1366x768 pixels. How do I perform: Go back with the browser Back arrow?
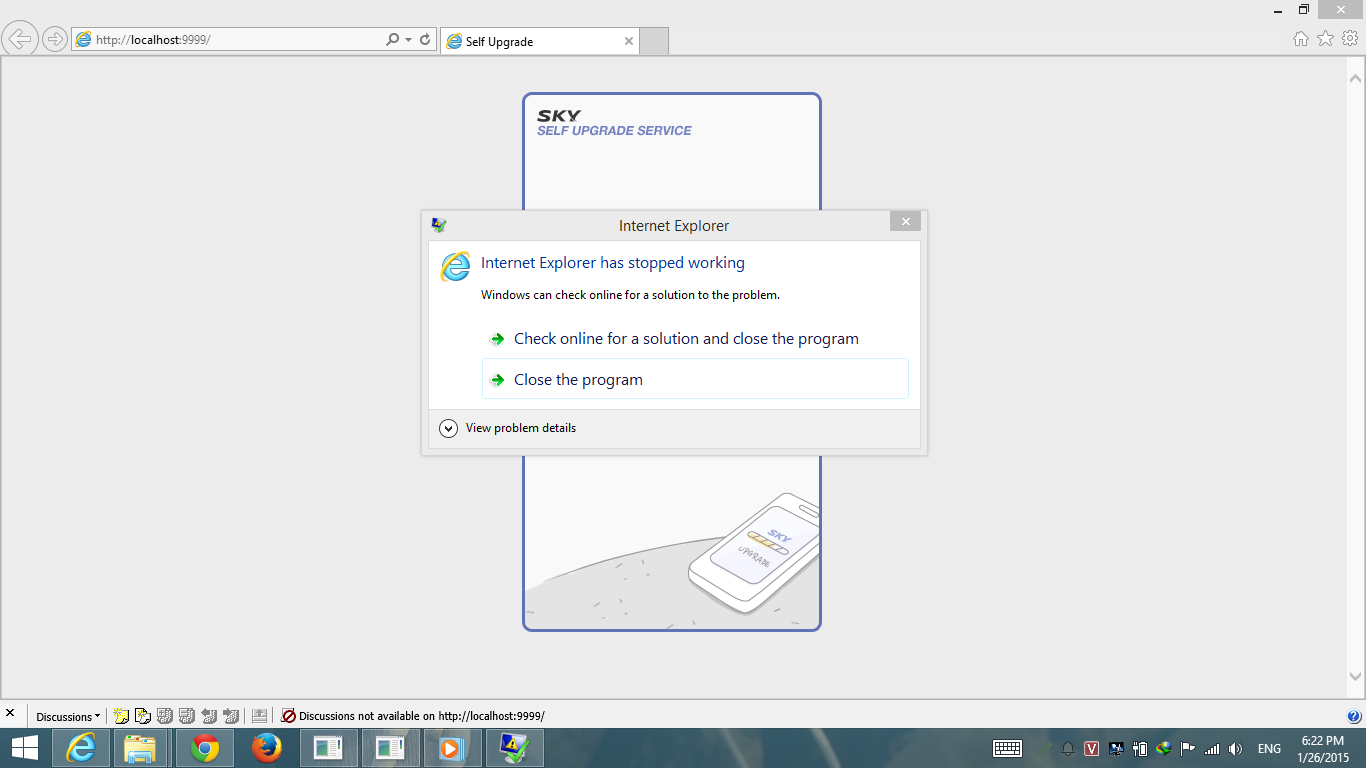pos(20,39)
